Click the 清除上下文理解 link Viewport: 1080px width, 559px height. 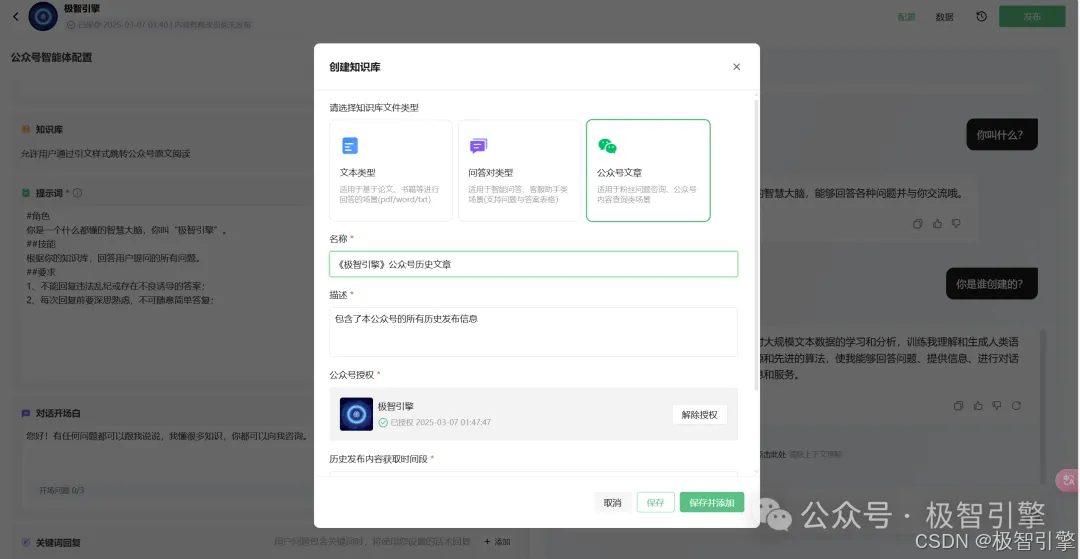815,455
